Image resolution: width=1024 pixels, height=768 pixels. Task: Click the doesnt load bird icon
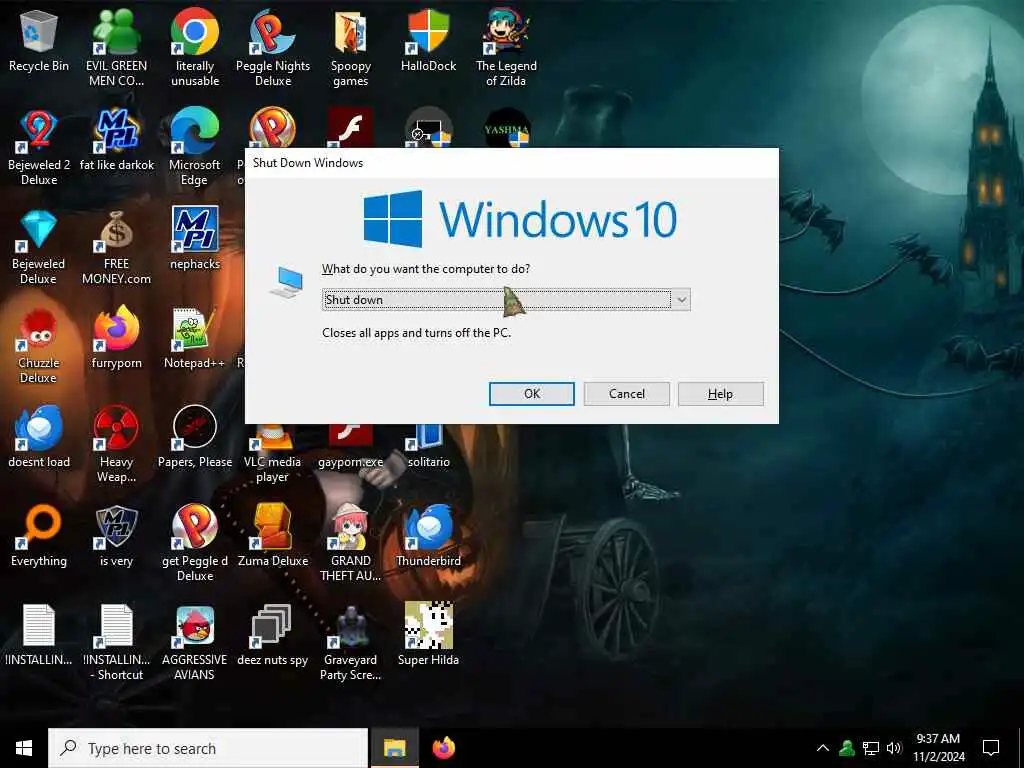click(x=39, y=436)
